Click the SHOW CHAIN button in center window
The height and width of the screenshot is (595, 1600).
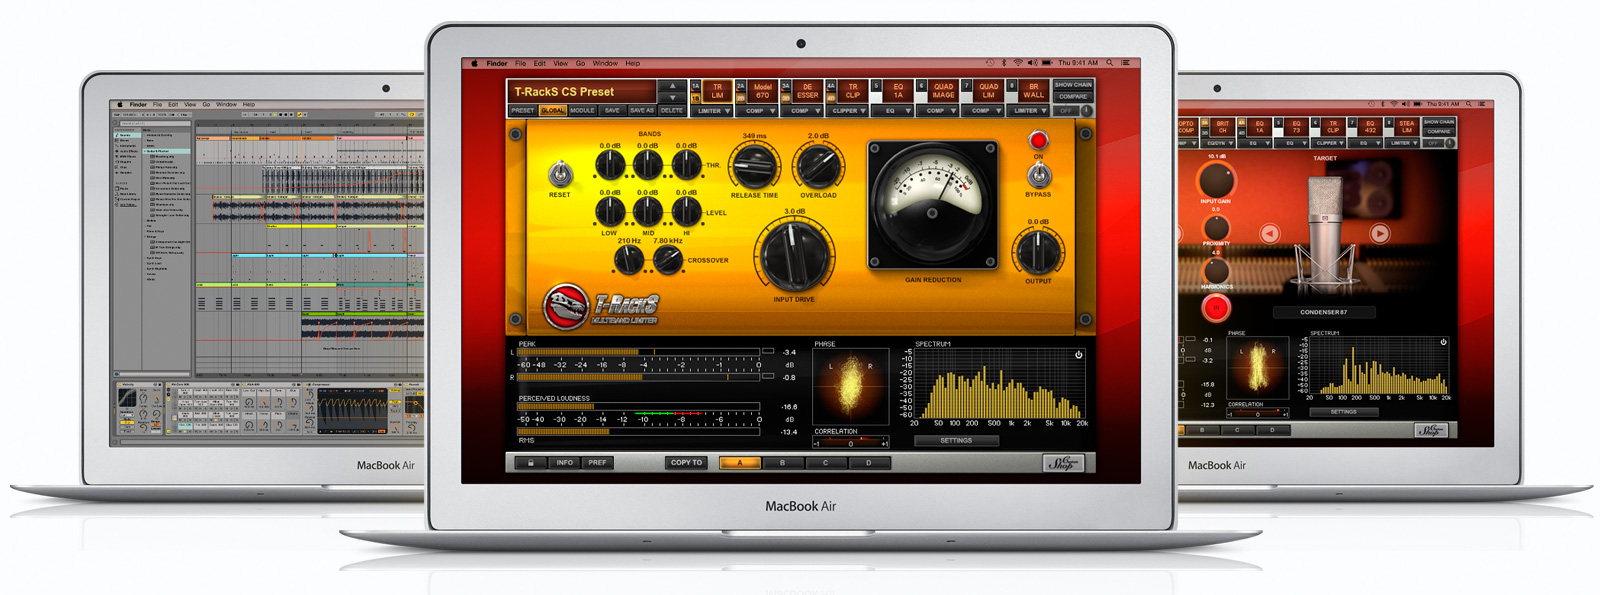click(1073, 85)
